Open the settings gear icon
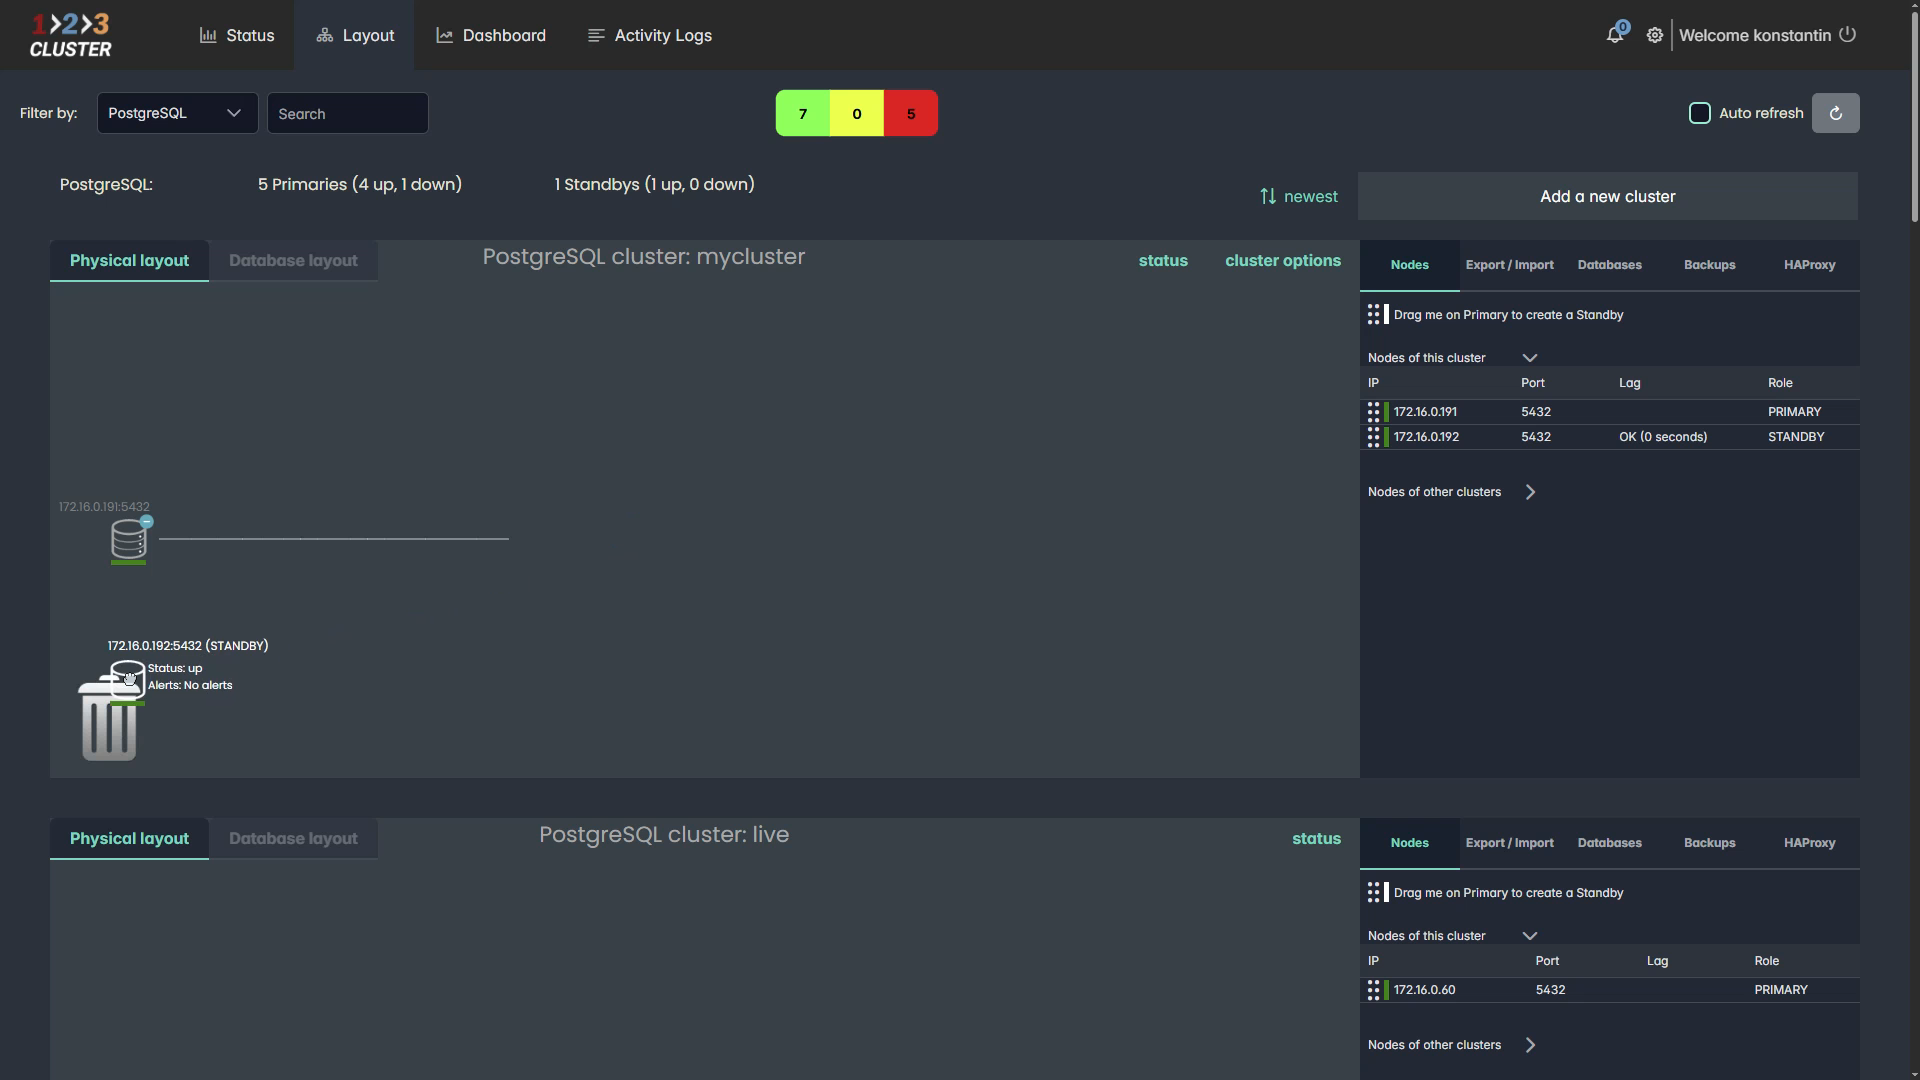 pos(1655,35)
